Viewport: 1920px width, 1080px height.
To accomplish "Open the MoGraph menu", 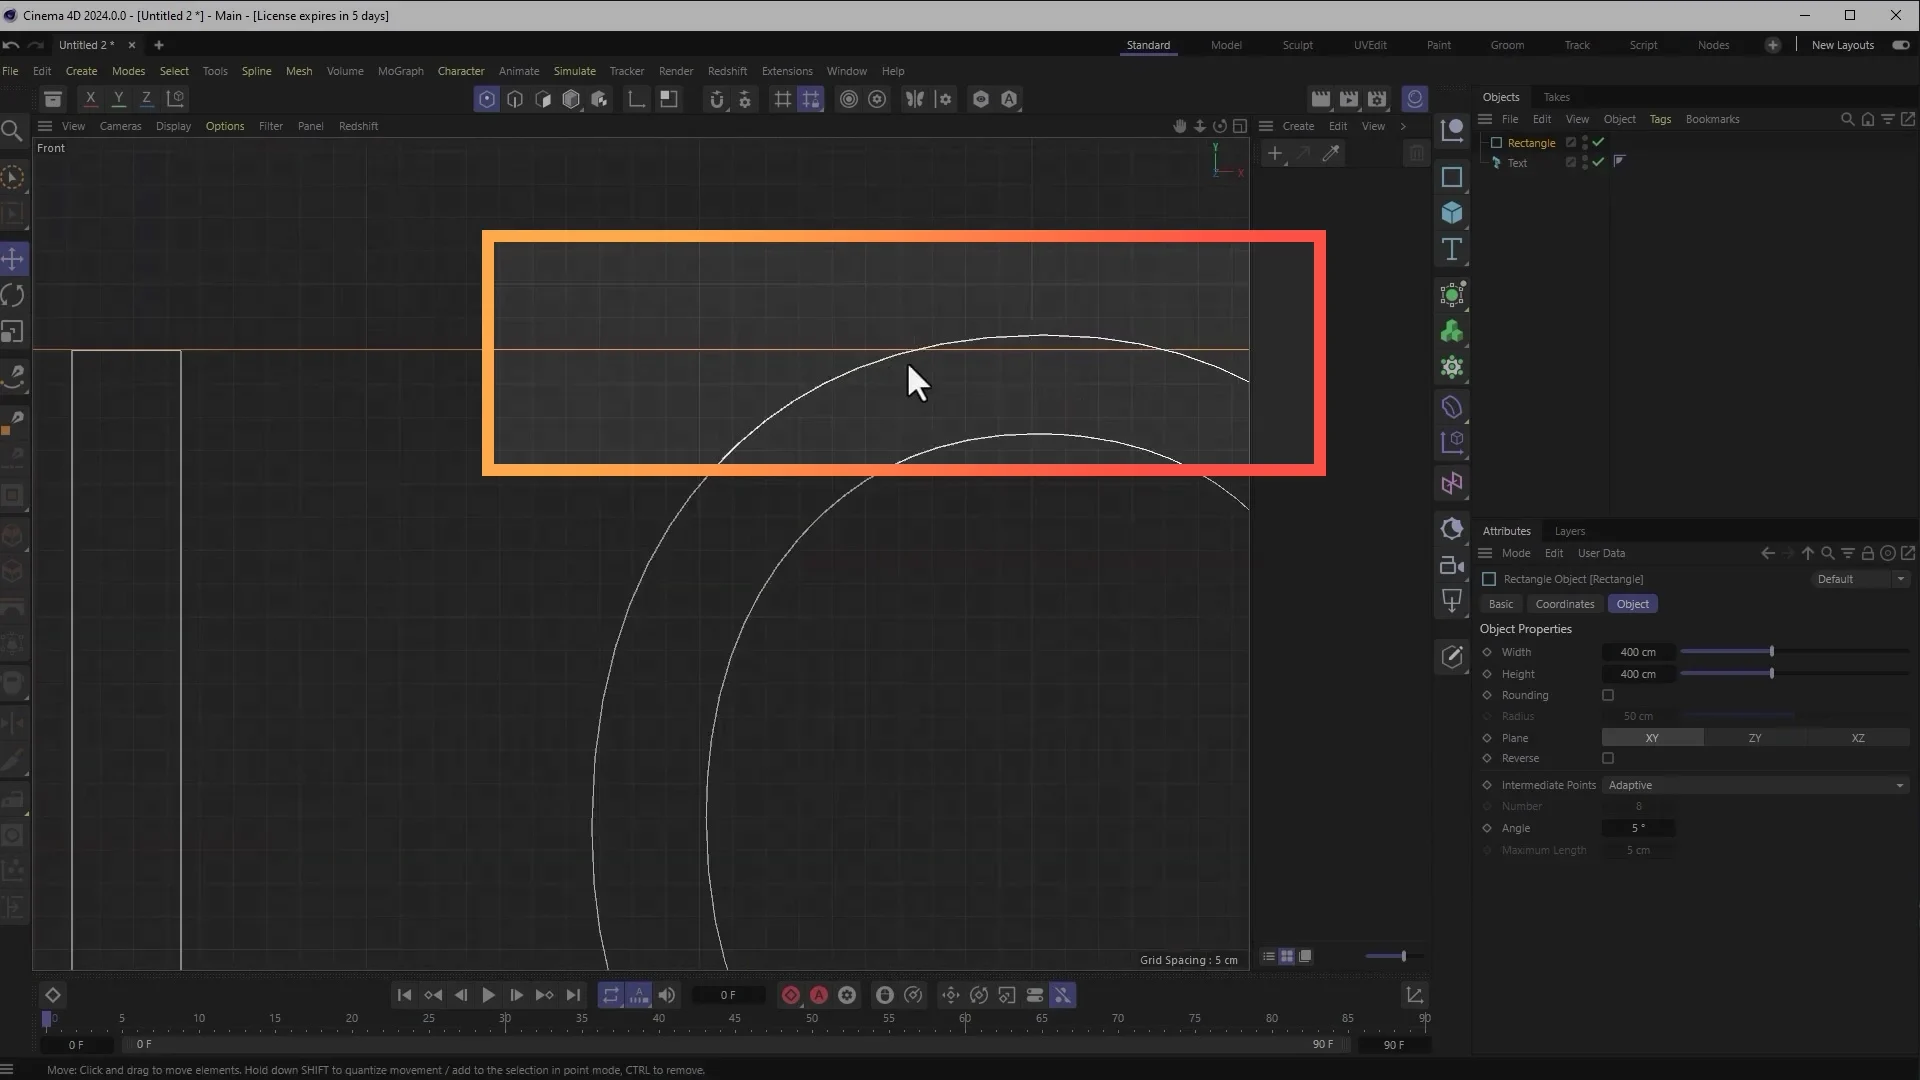I will (x=400, y=71).
